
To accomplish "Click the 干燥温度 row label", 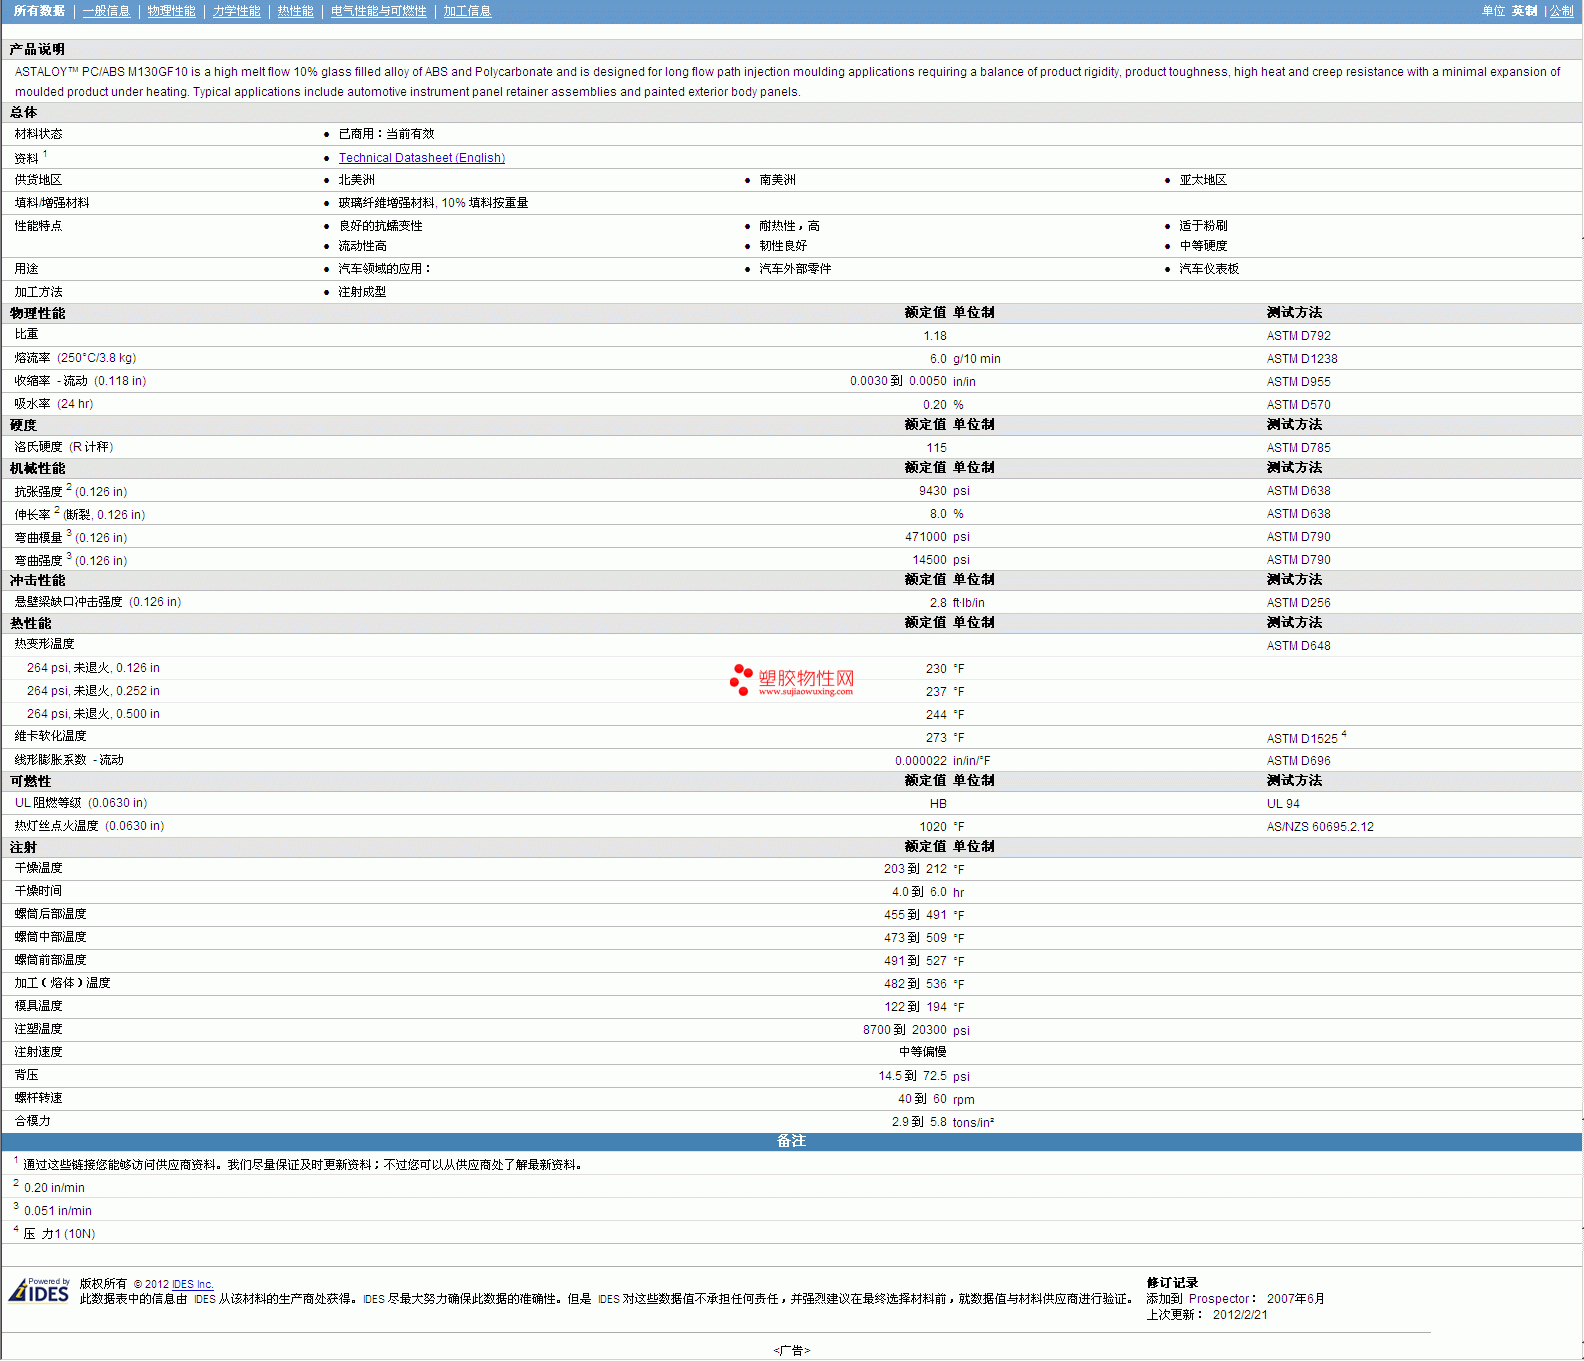I will click(38, 868).
